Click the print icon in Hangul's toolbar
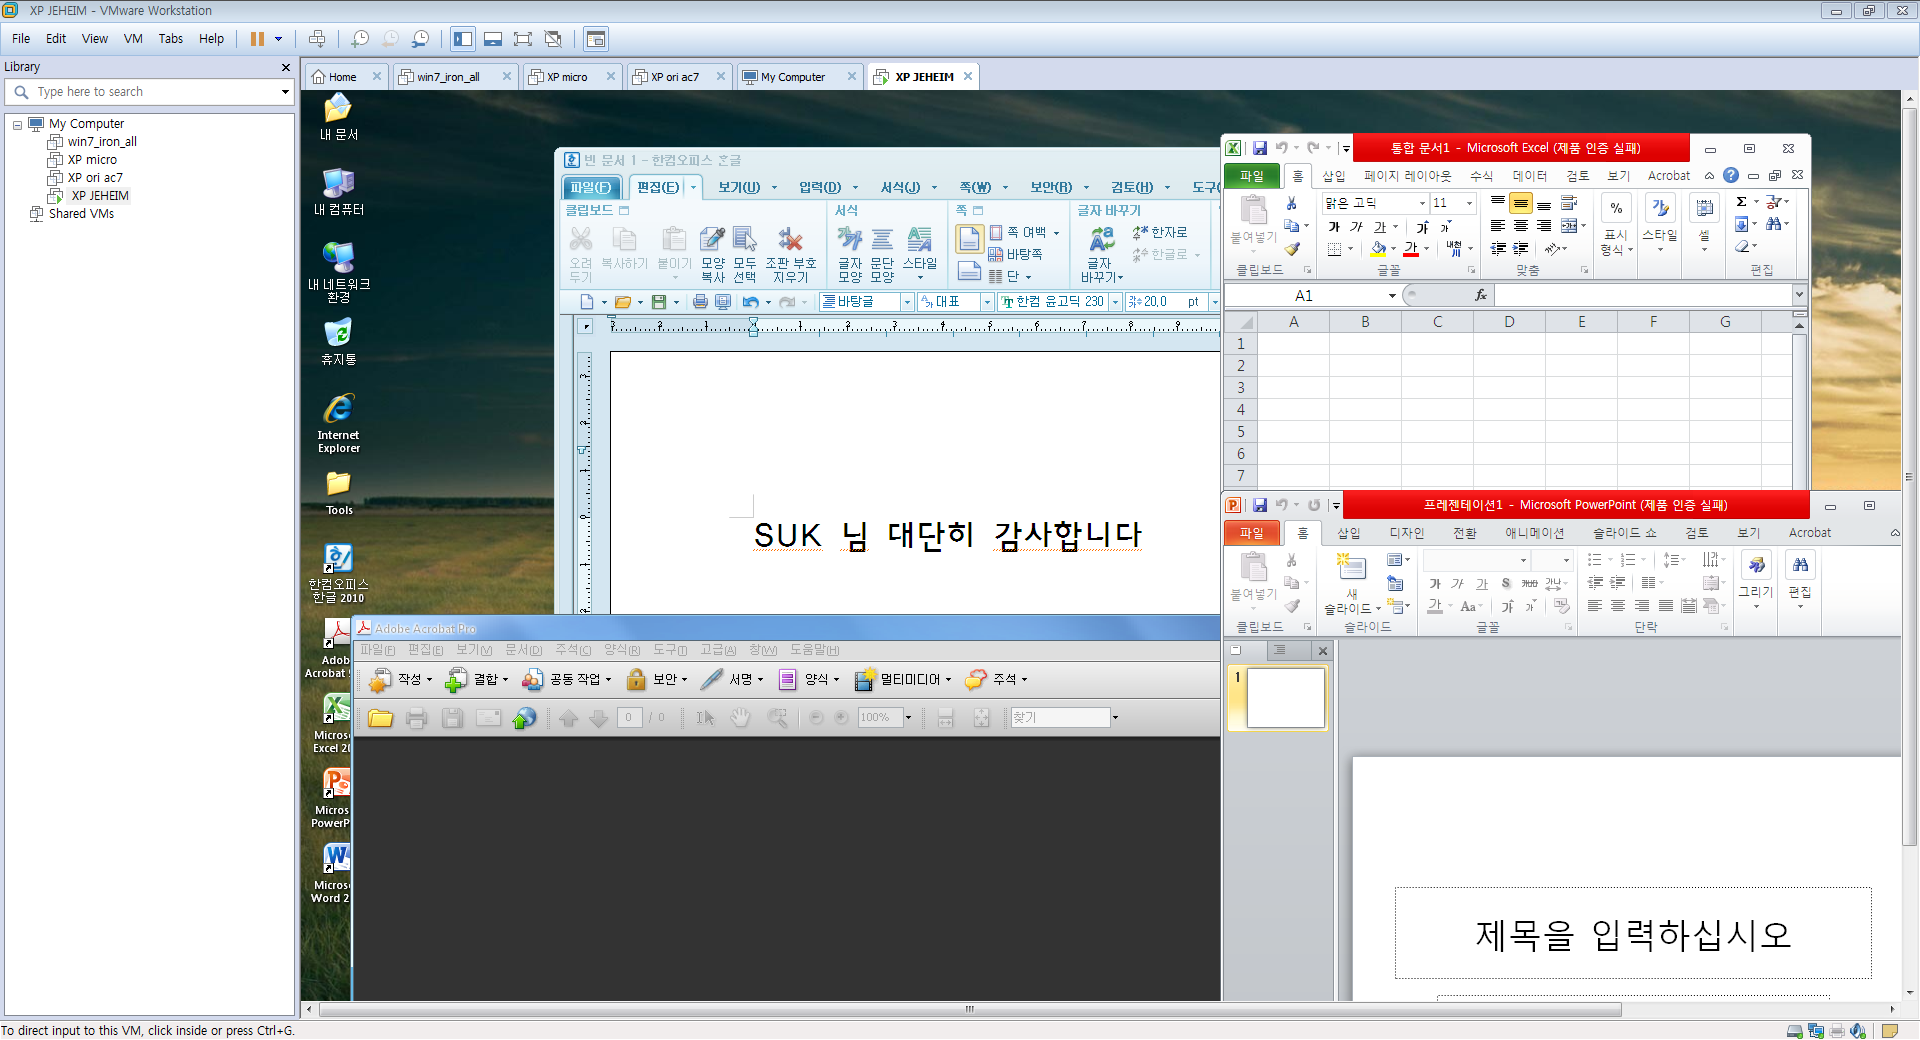 pos(700,302)
